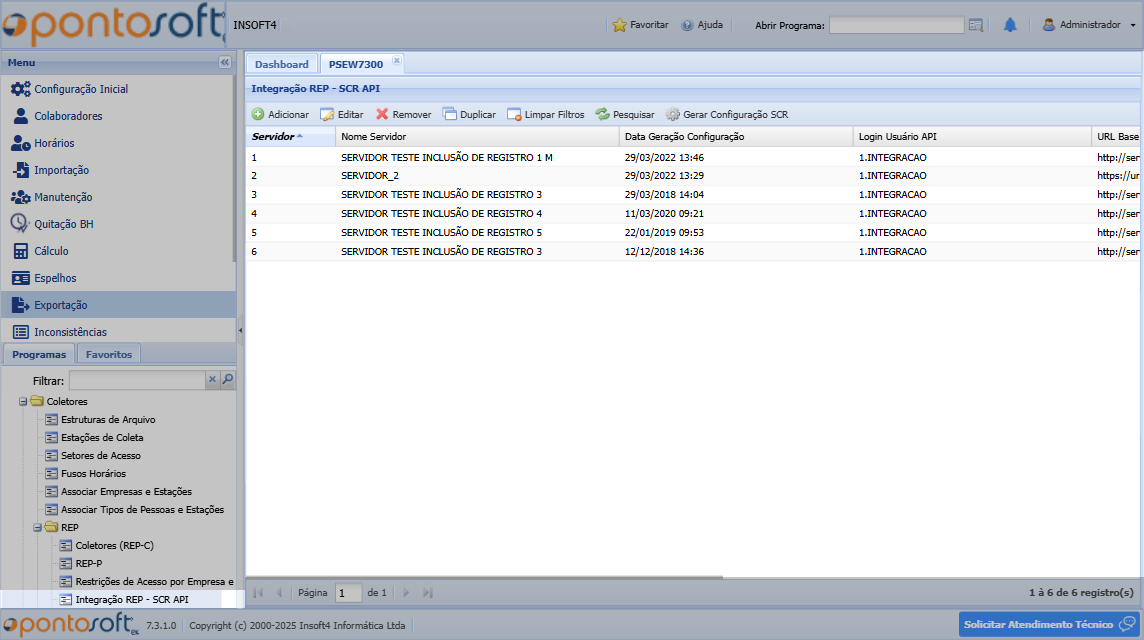
Task: Switch to the Favoritos tab
Action: point(108,354)
